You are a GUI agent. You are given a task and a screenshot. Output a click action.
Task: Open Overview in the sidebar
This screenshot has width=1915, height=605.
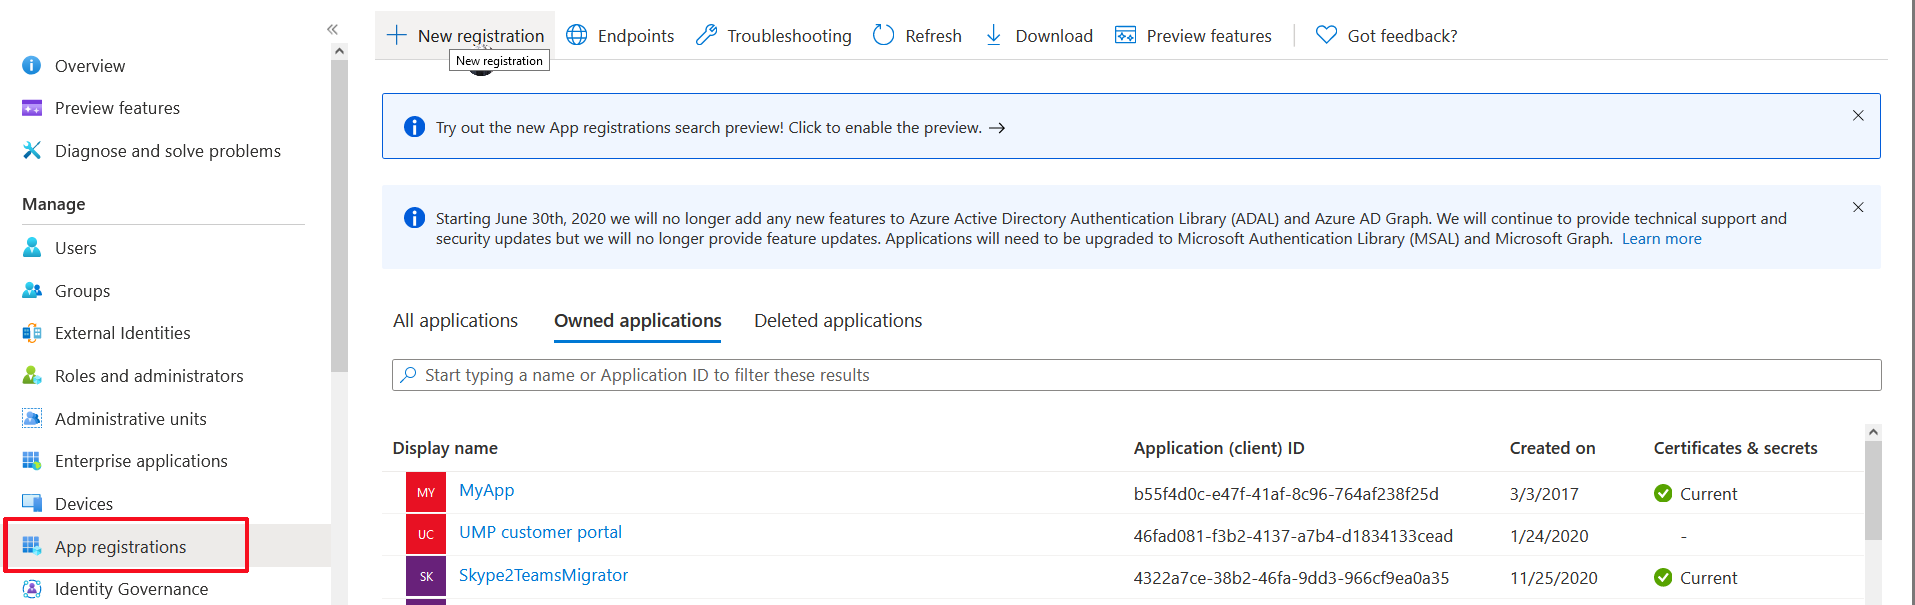(89, 66)
